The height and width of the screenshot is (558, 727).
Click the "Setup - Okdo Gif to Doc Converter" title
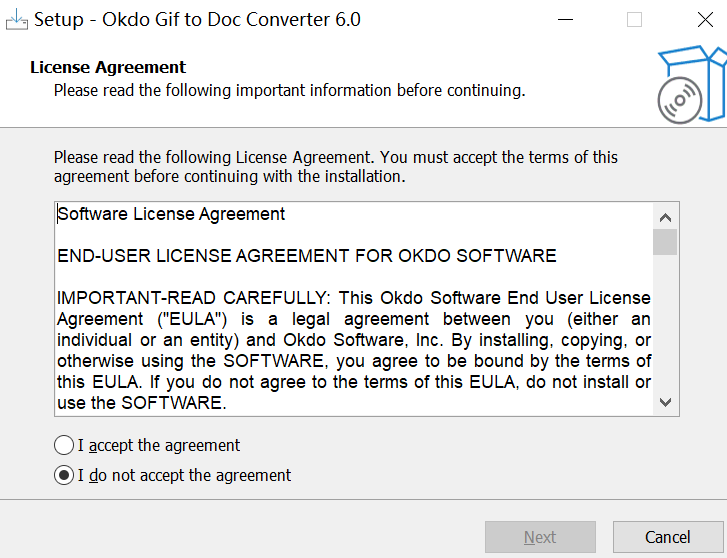(x=198, y=19)
